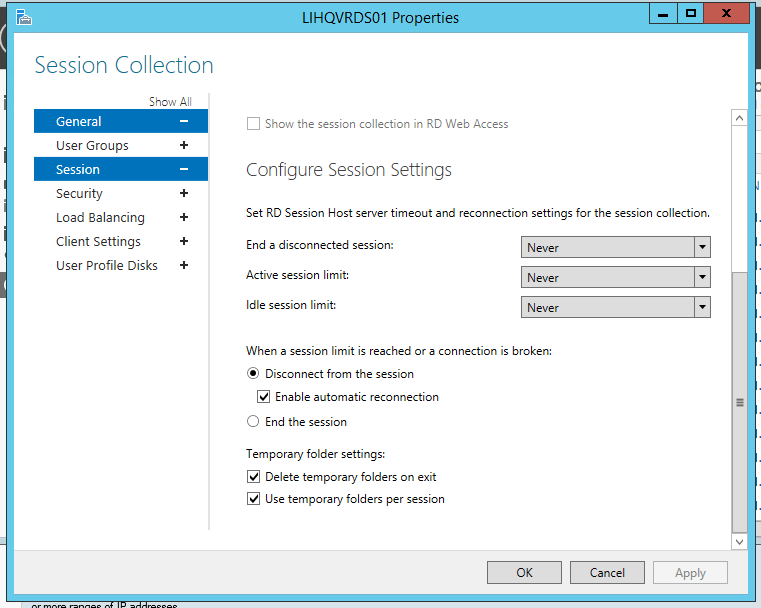The image size is (761, 608).
Task: Open the Load Balancing section
Action: coord(121,217)
